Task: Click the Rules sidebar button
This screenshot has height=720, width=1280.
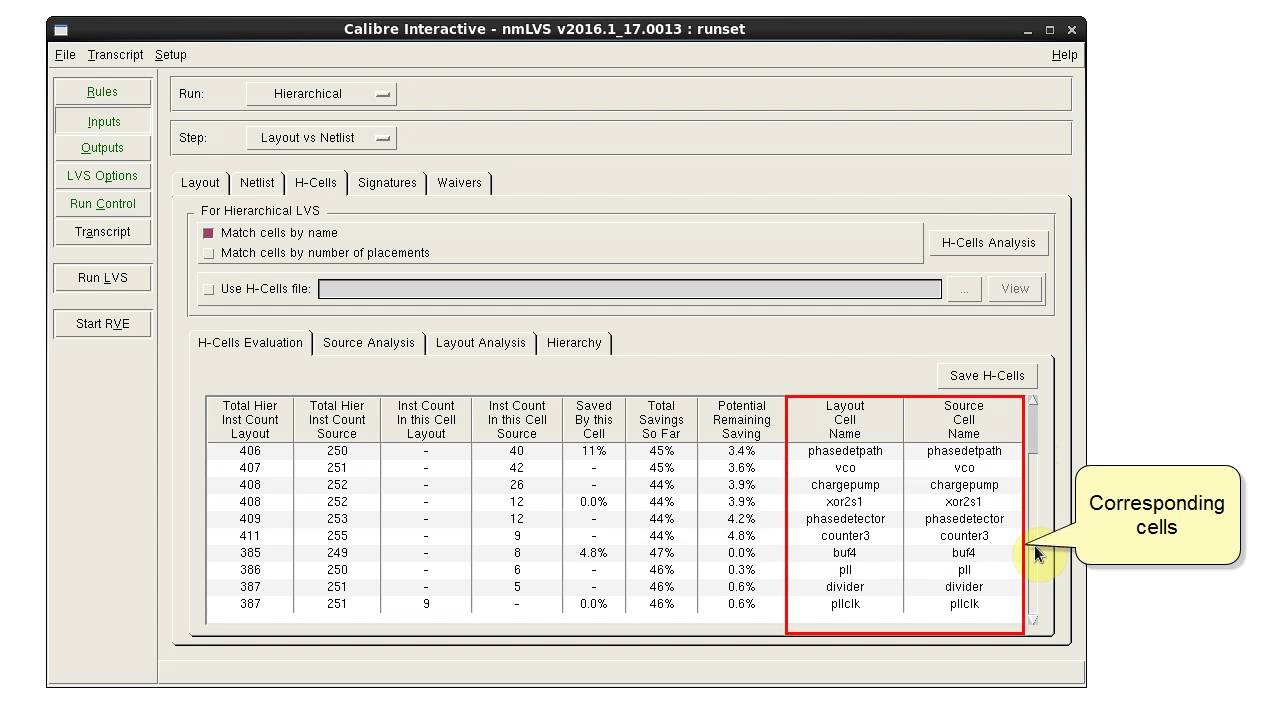Action: click(x=102, y=92)
